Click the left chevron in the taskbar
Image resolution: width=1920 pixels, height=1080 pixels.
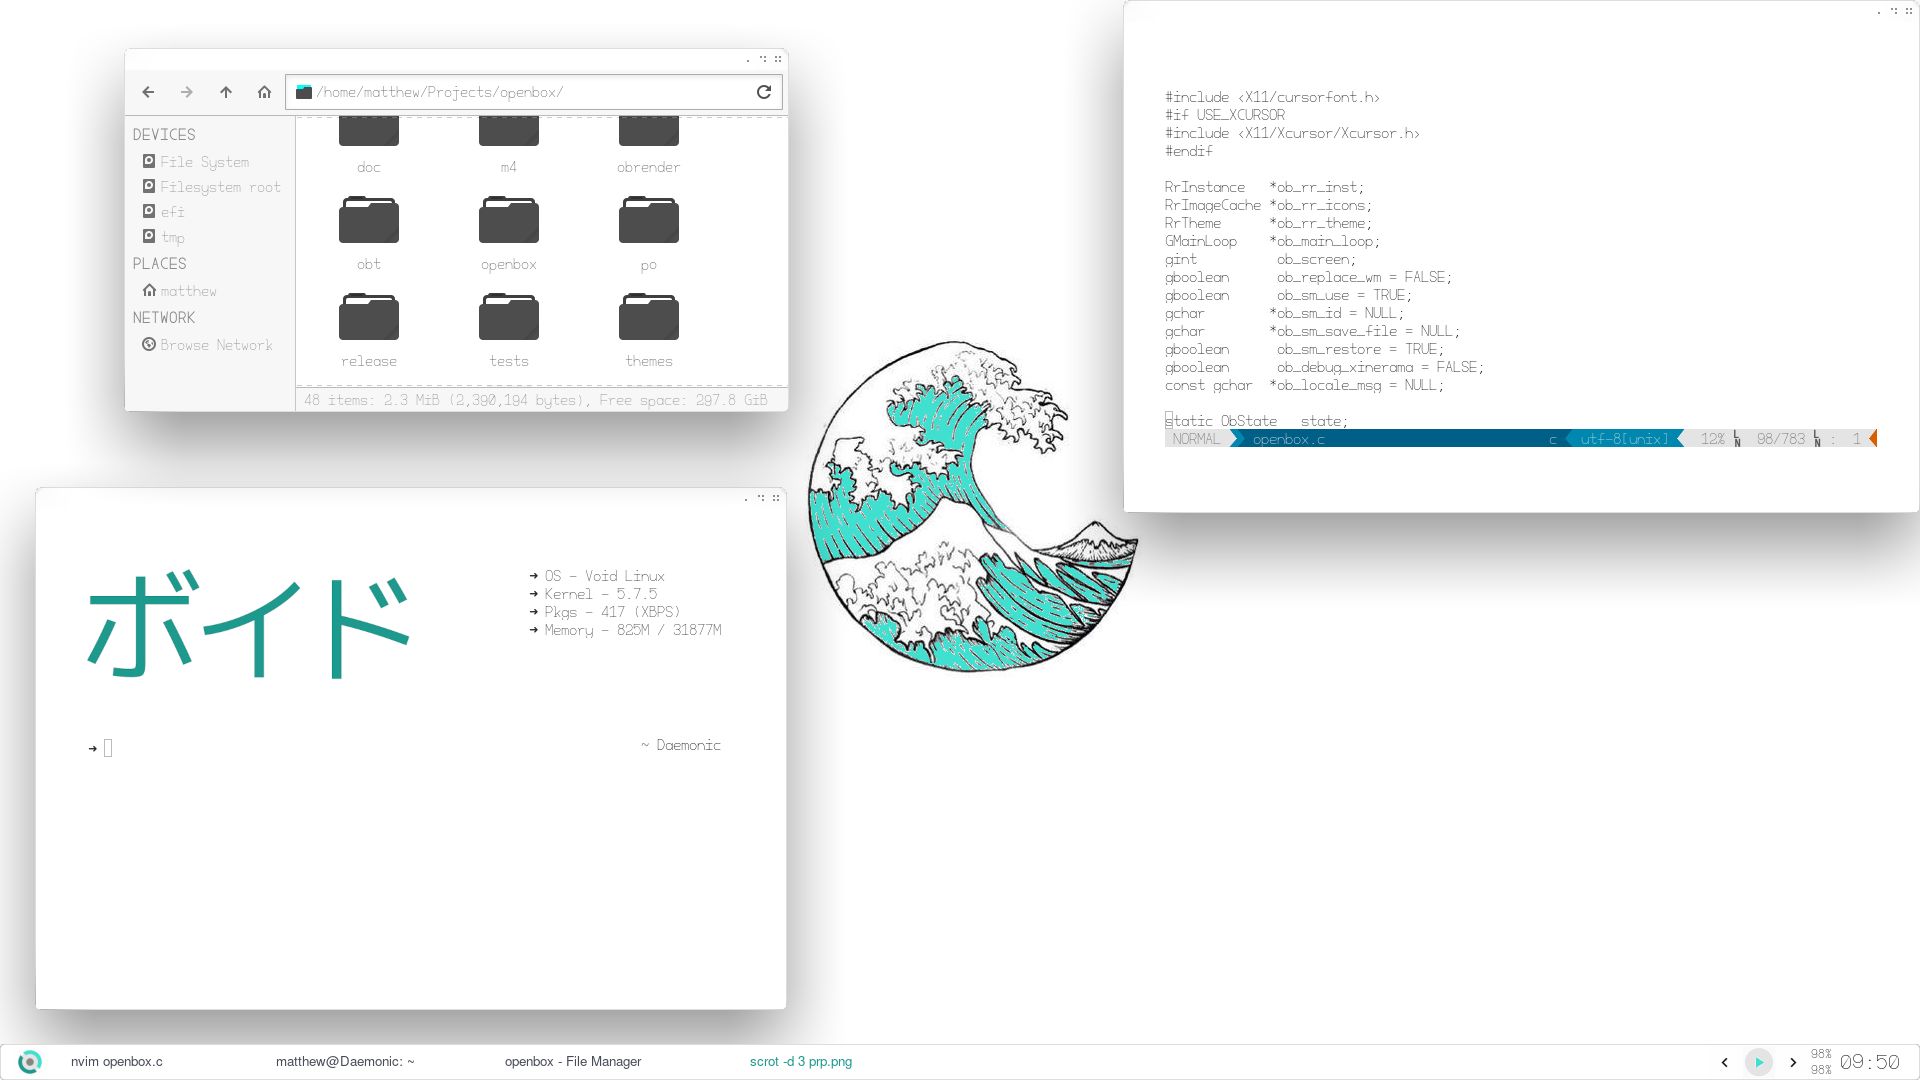tap(1725, 1061)
